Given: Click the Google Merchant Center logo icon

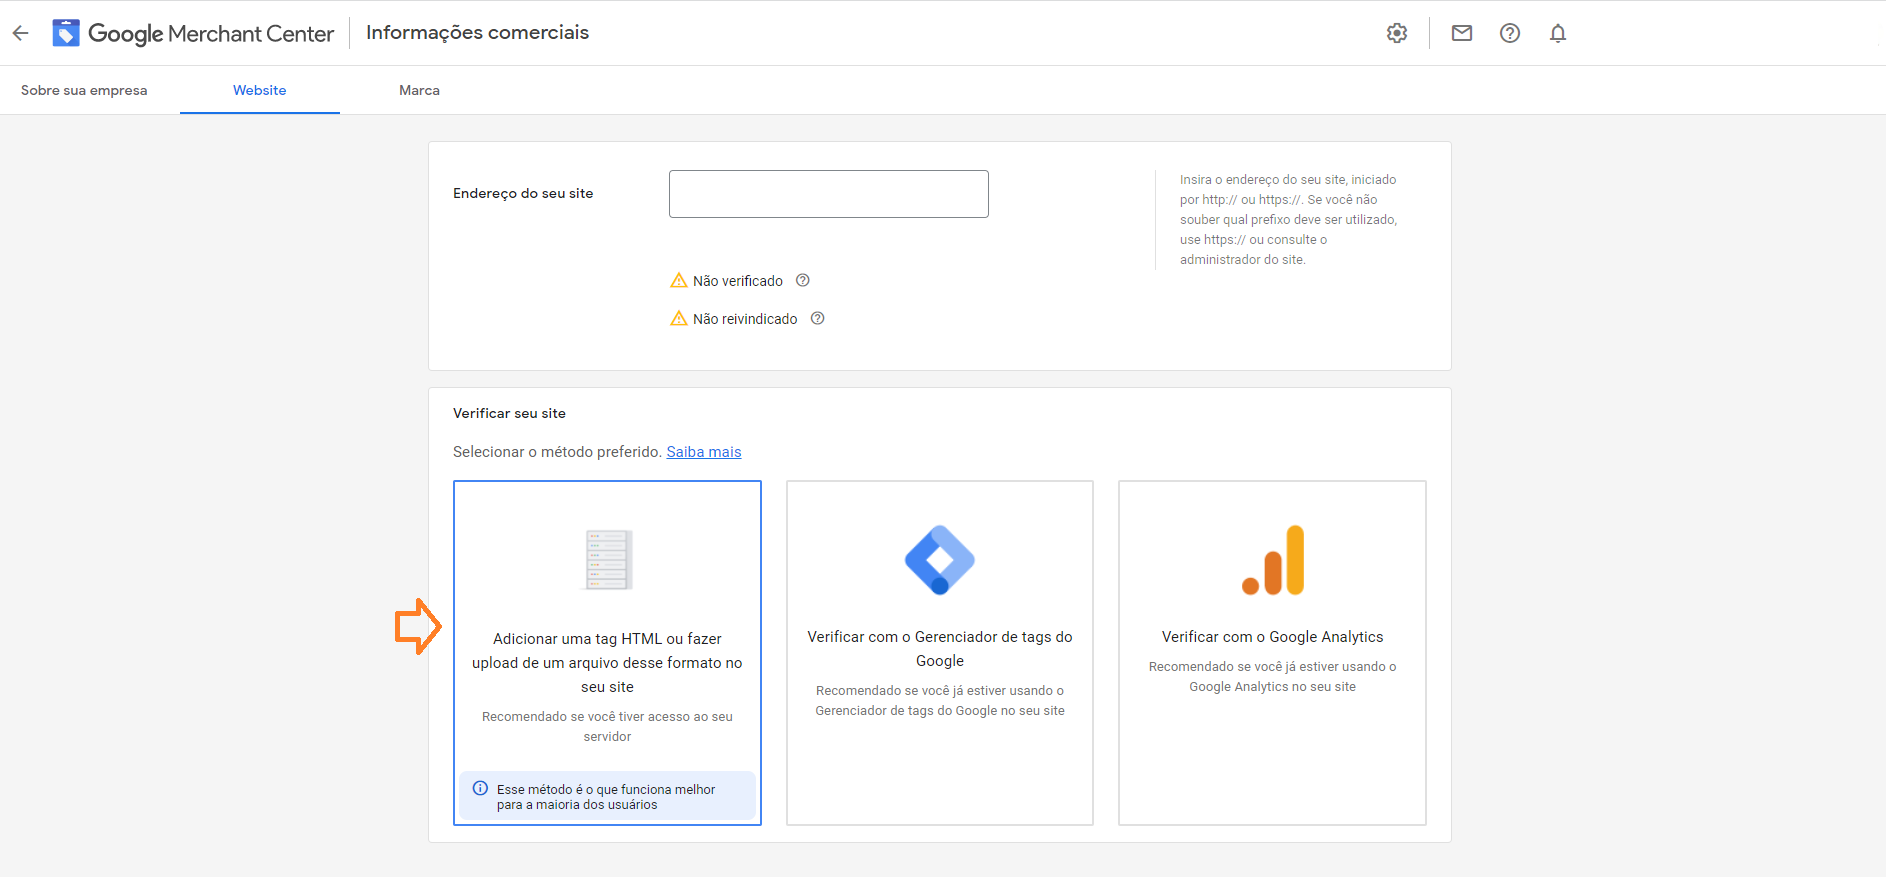Looking at the screenshot, I should pos(66,33).
